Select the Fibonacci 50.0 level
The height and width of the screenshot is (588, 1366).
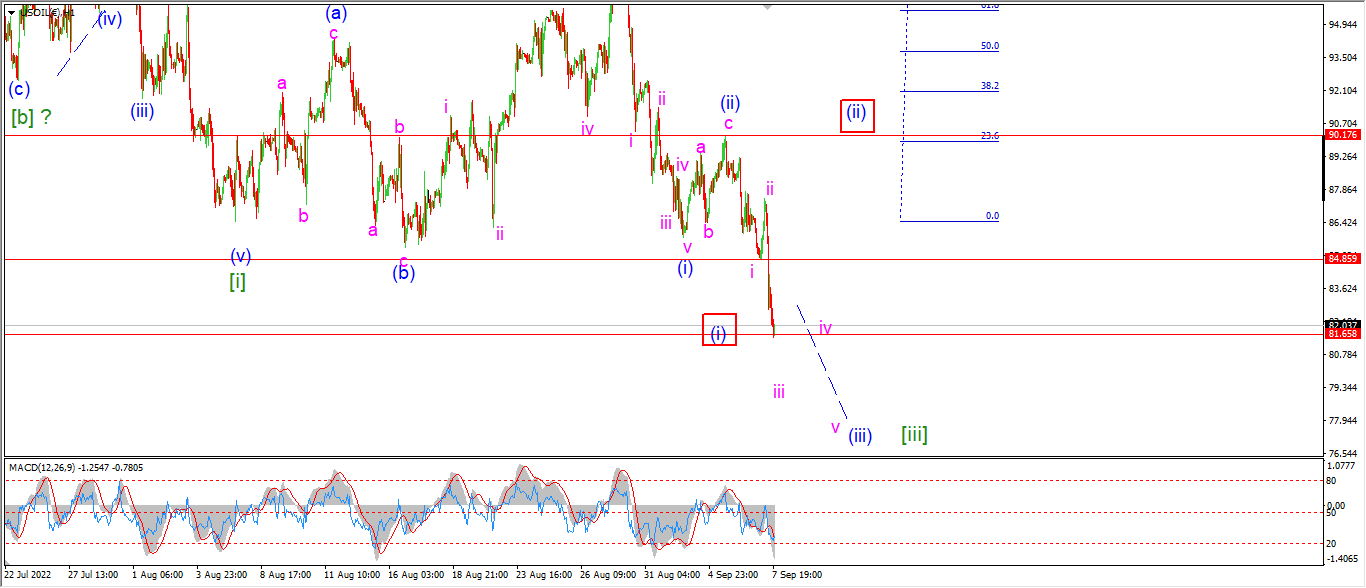click(x=989, y=46)
